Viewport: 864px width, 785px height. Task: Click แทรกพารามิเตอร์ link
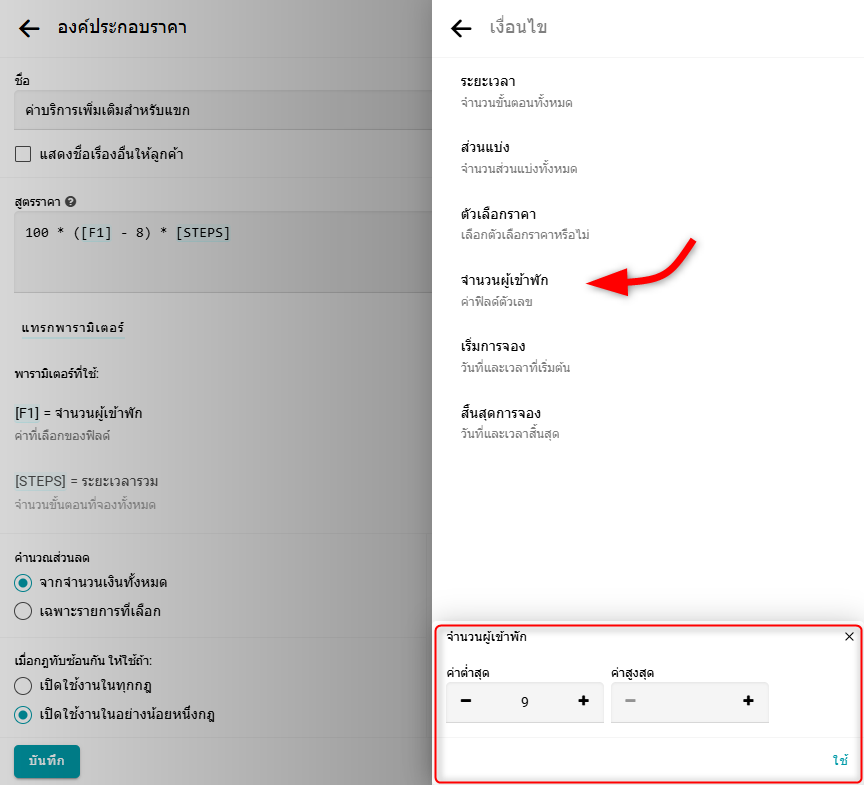click(73, 327)
